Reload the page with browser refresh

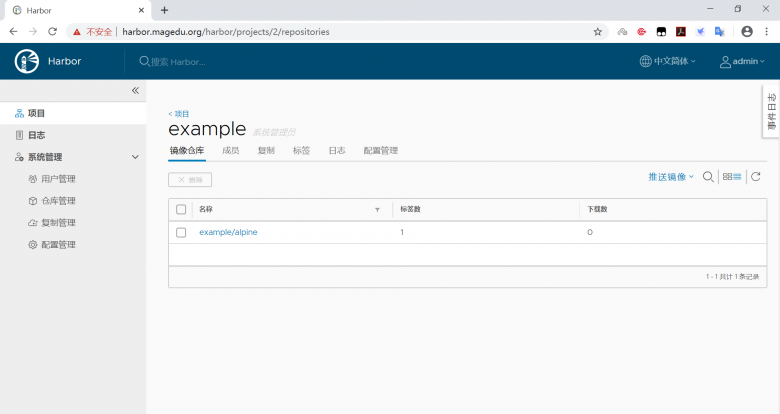tap(52, 31)
